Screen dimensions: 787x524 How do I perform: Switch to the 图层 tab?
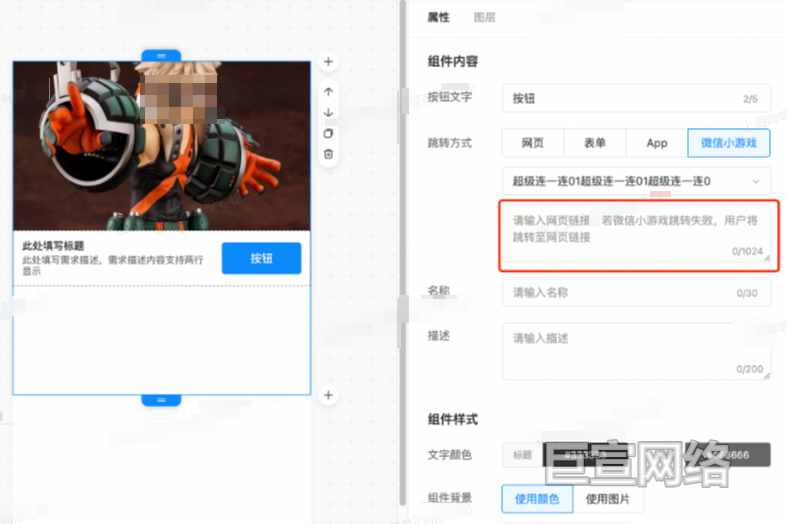[x=484, y=18]
